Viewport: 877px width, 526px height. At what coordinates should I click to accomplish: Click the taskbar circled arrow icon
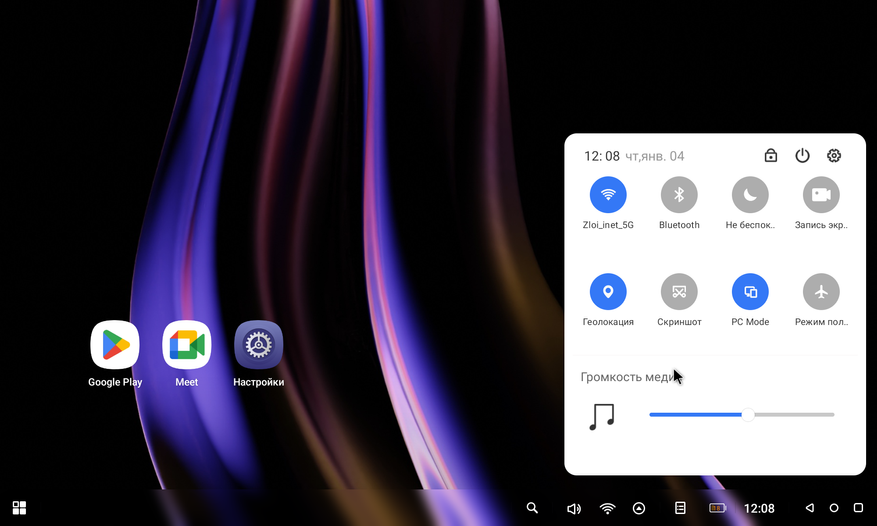(x=639, y=508)
